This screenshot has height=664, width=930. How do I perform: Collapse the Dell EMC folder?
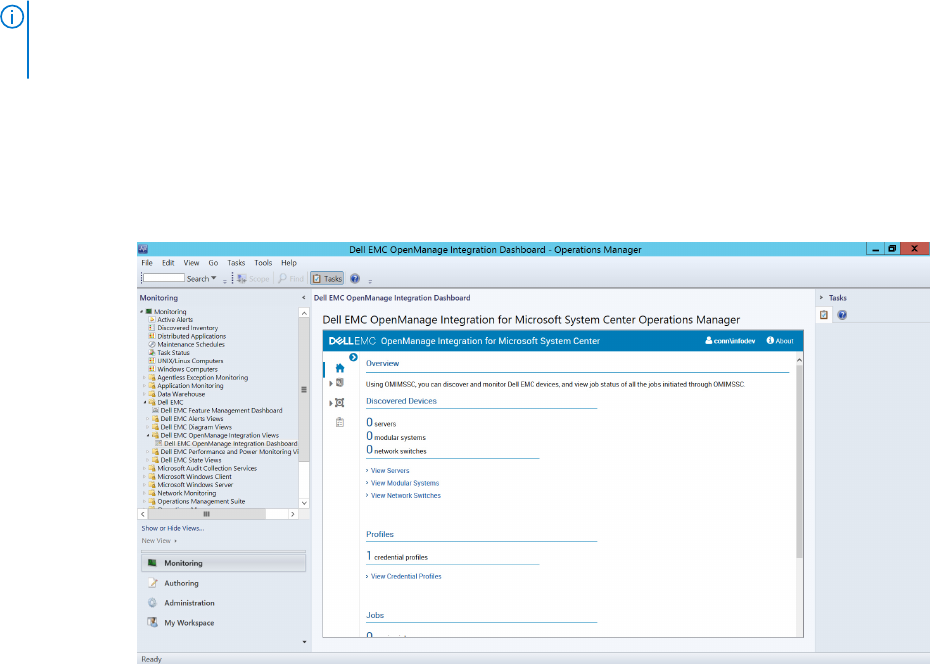(144, 403)
